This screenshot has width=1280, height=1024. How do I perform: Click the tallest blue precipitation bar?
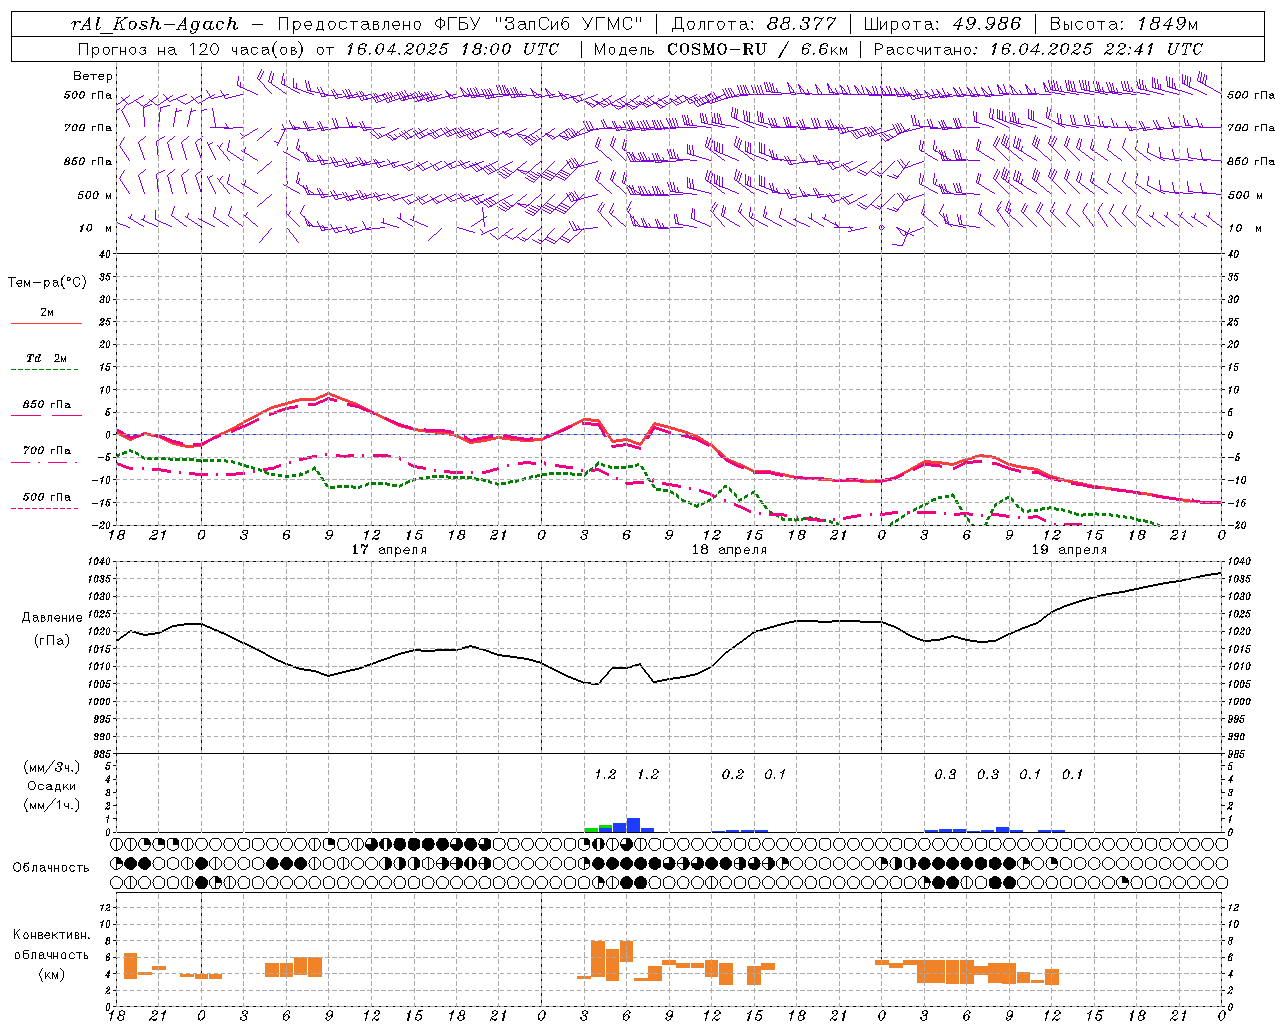tap(633, 825)
